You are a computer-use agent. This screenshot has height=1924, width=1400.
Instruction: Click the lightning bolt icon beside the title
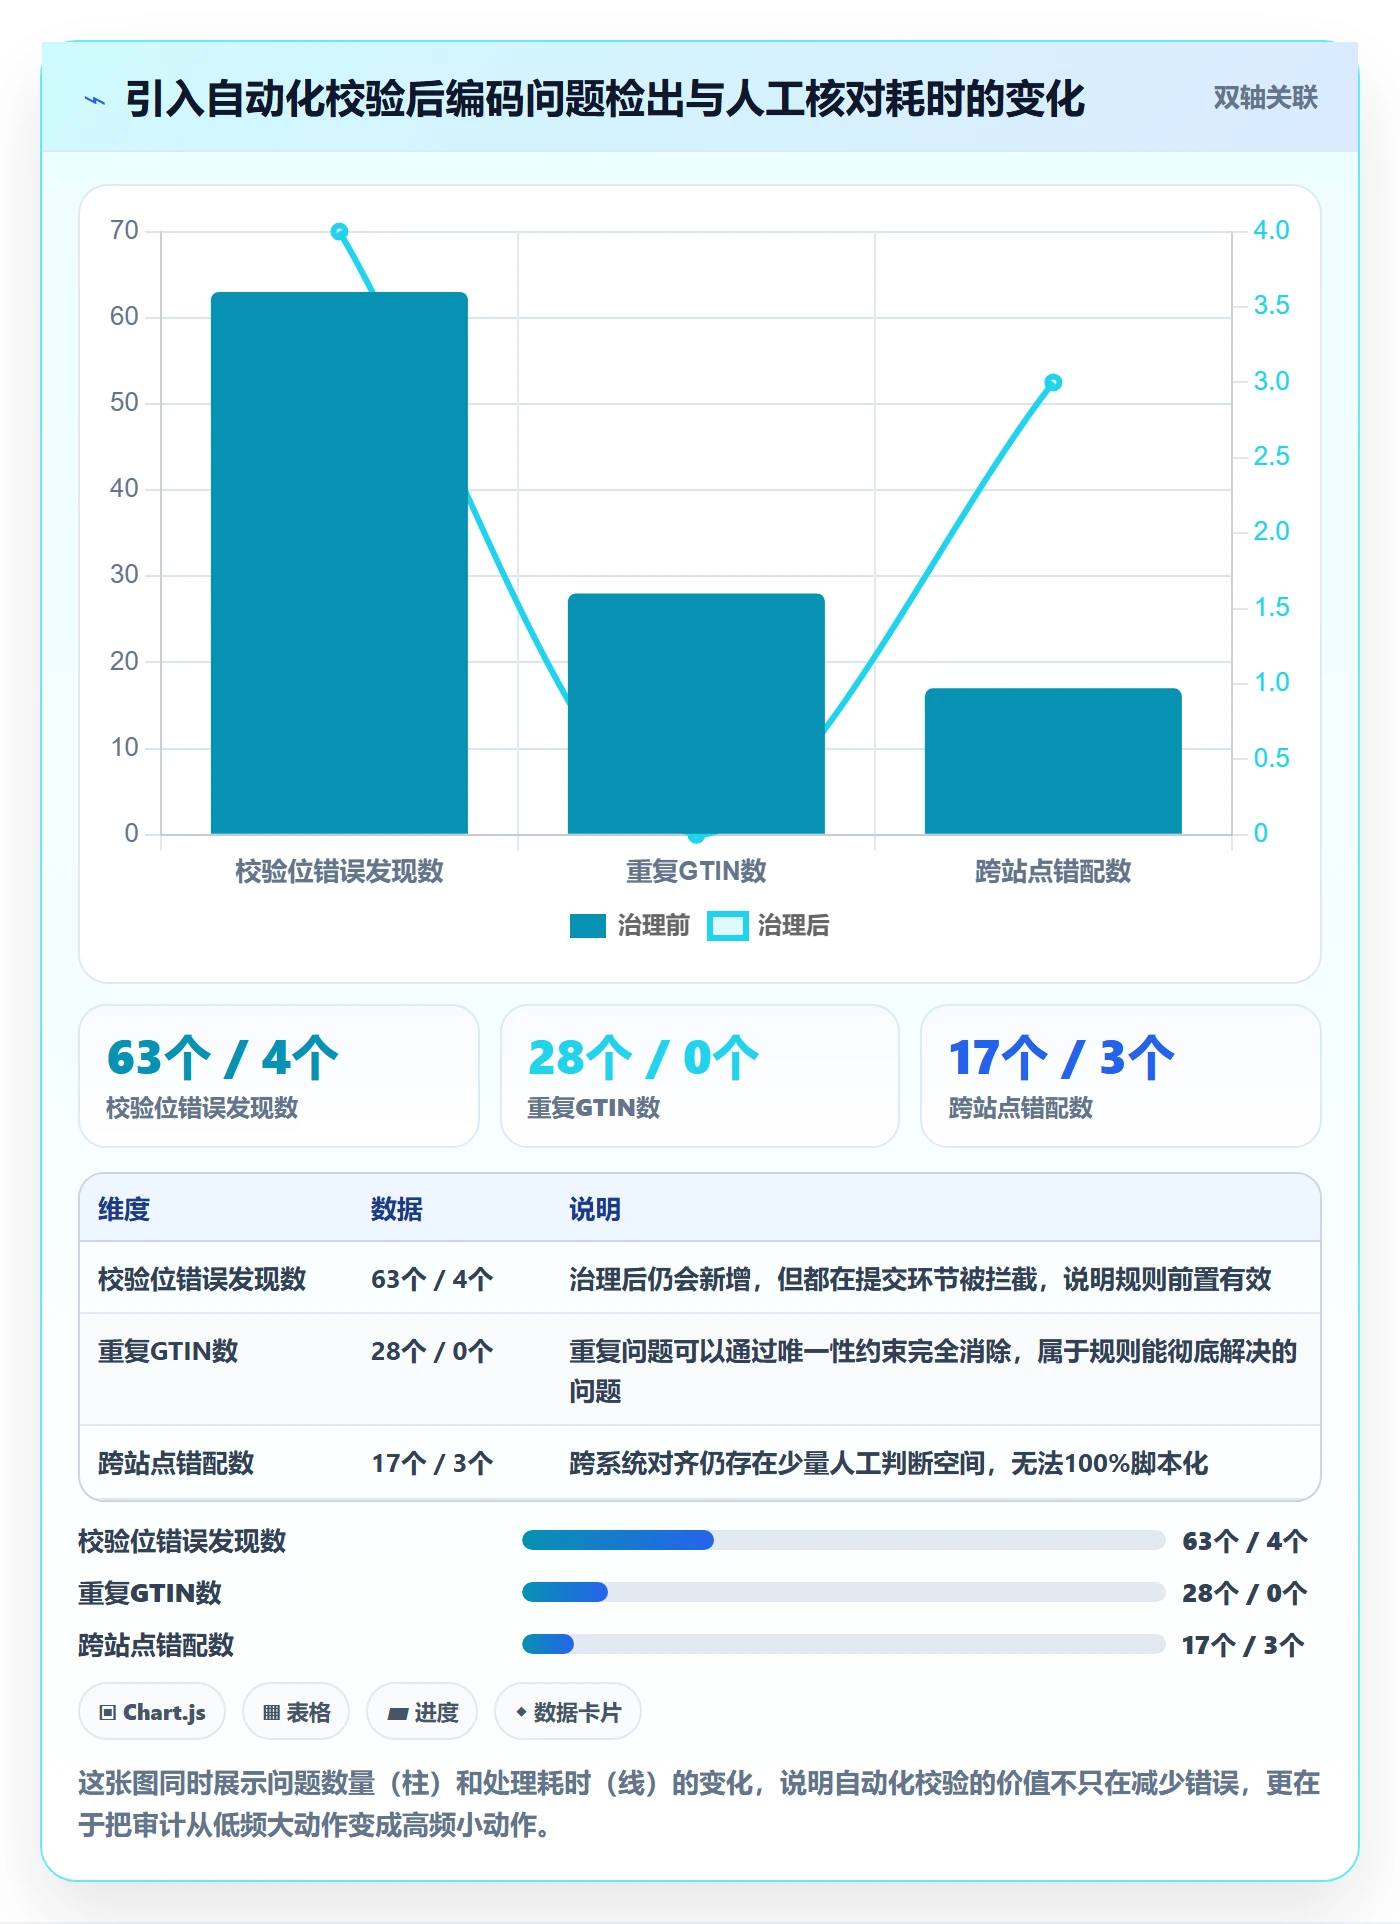click(x=95, y=100)
